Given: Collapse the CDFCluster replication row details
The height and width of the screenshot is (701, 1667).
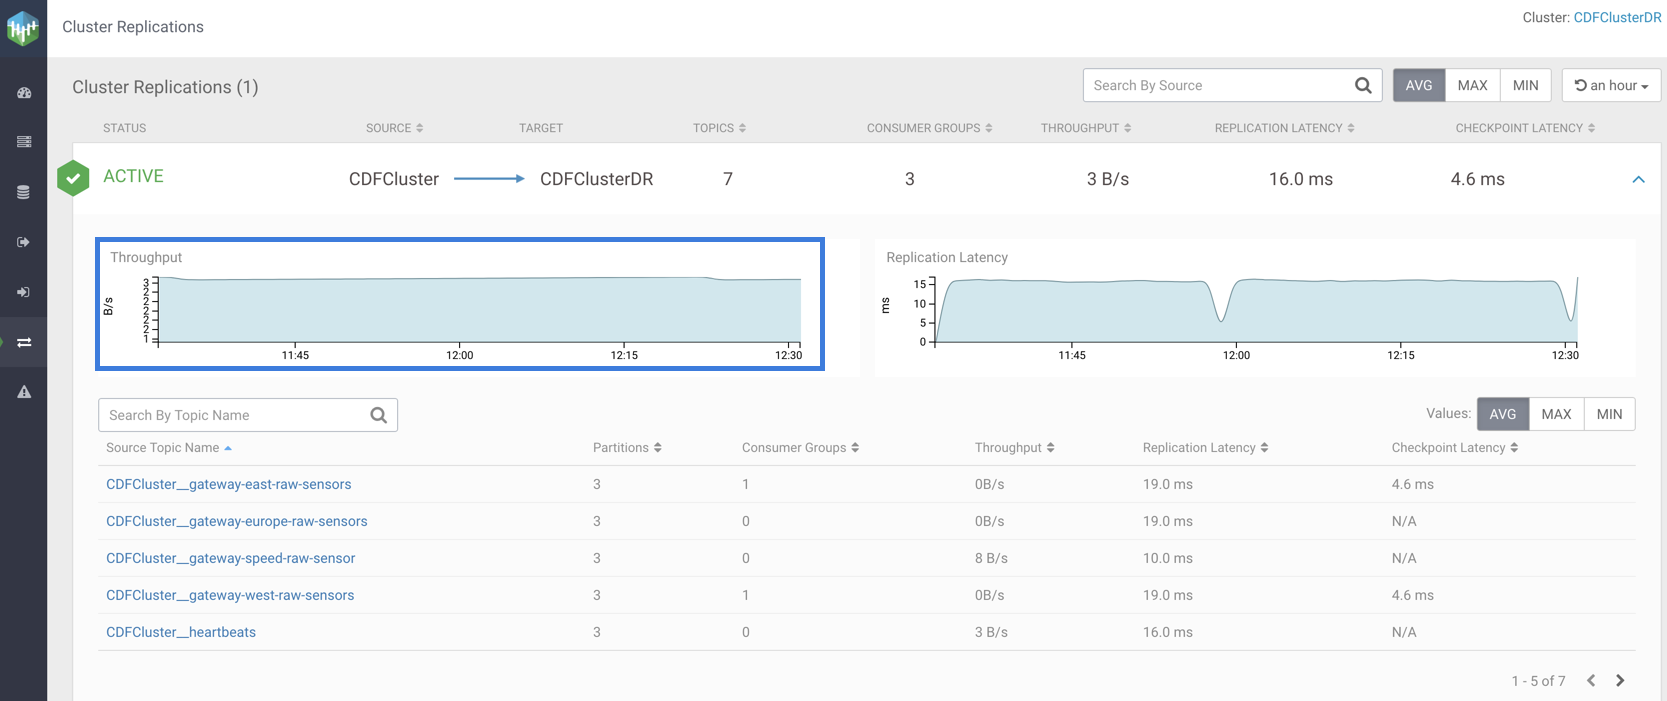Looking at the screenshot, I should (x=1638, y=180).
